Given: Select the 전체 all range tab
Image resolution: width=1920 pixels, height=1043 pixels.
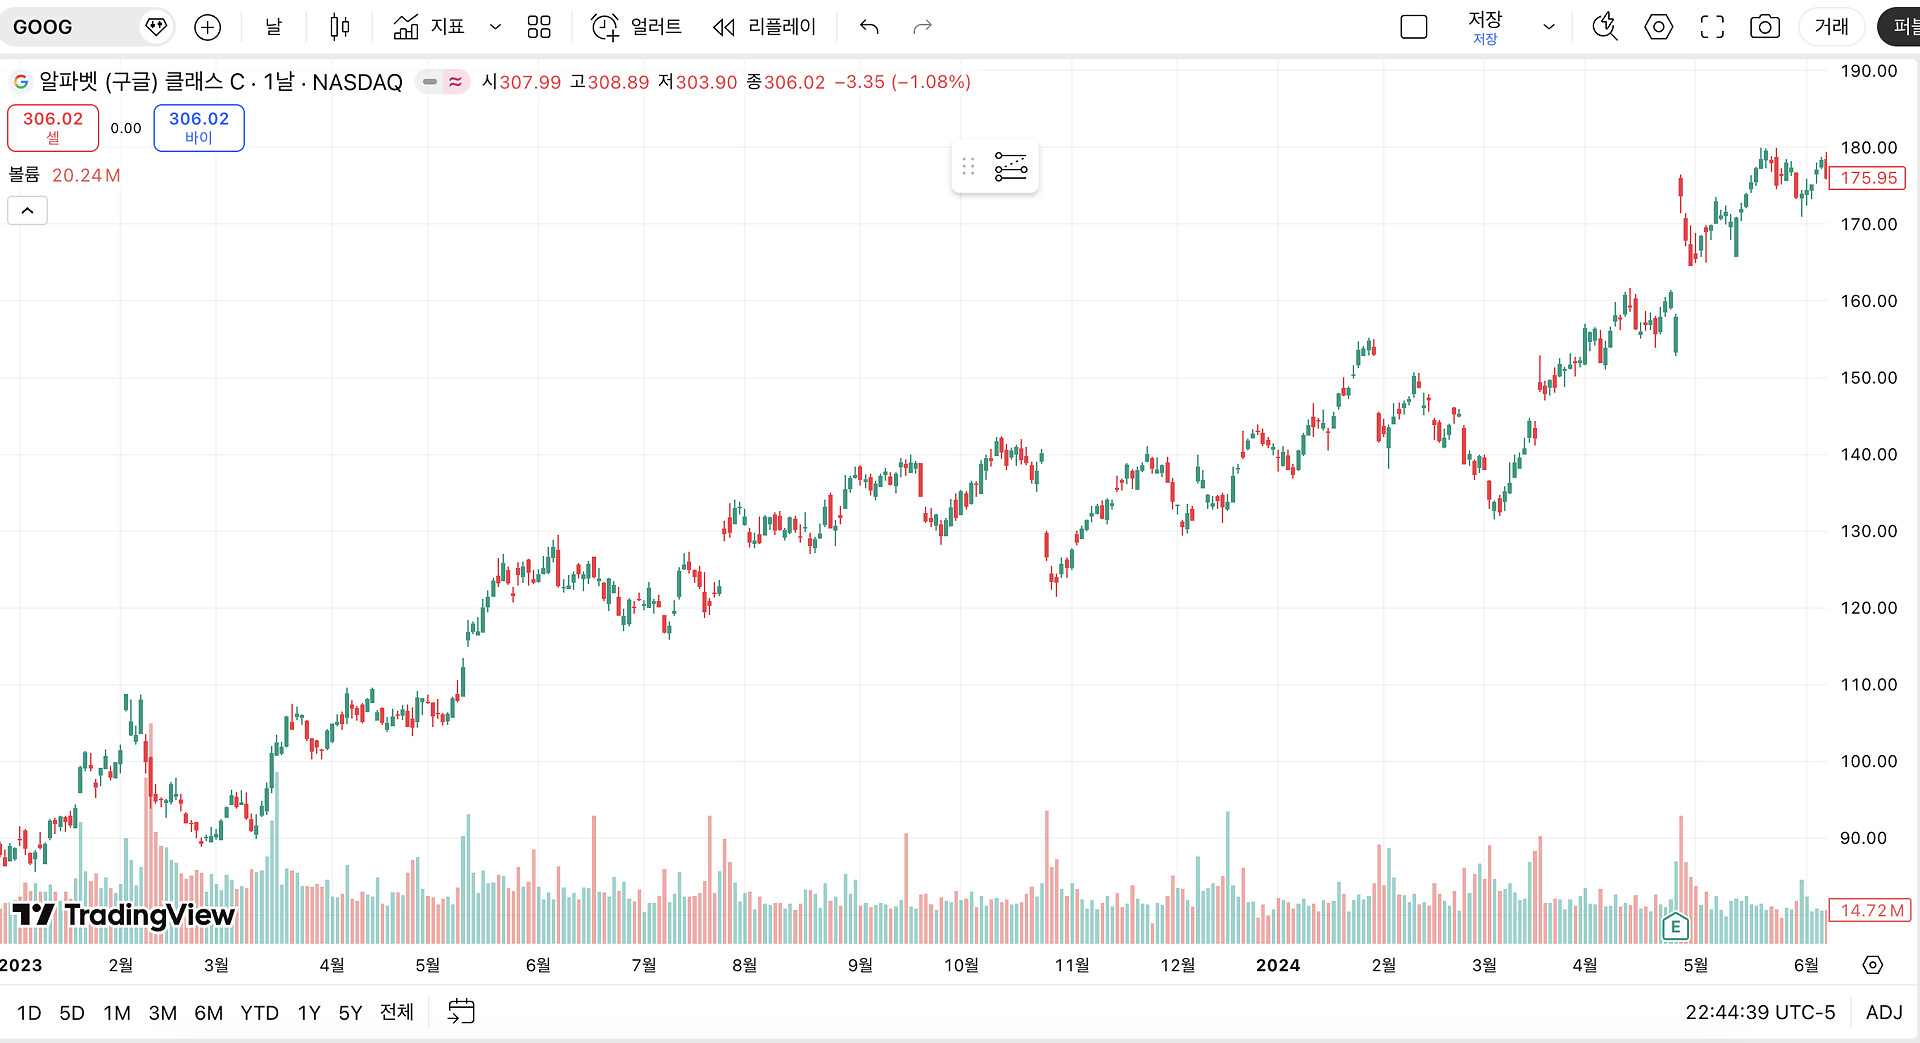Looking at the screenshot, I should point(396,1012).
